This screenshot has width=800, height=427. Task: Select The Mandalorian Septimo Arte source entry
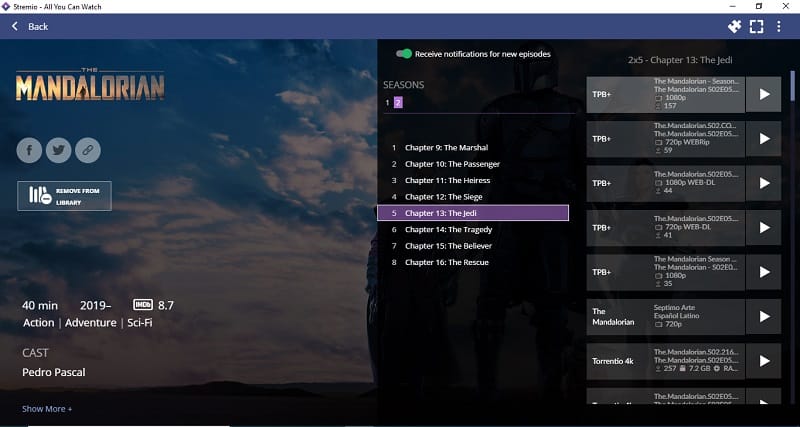(665, 317)
